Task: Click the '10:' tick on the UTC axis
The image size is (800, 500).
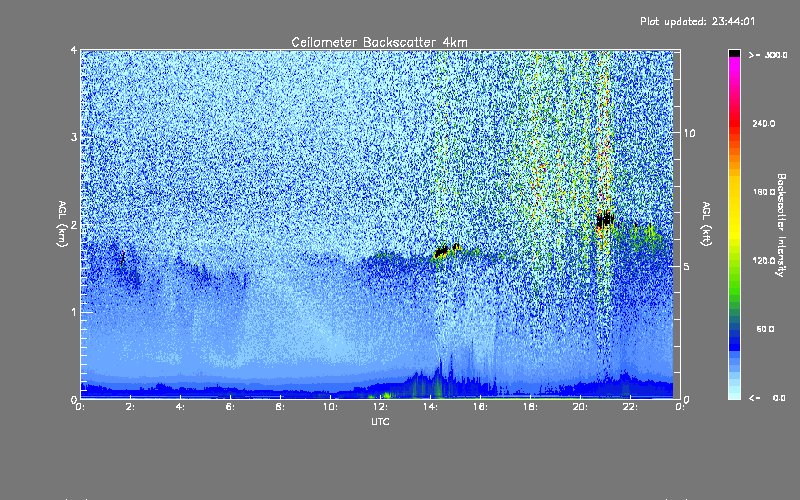Action: click(x=331, y=407)
